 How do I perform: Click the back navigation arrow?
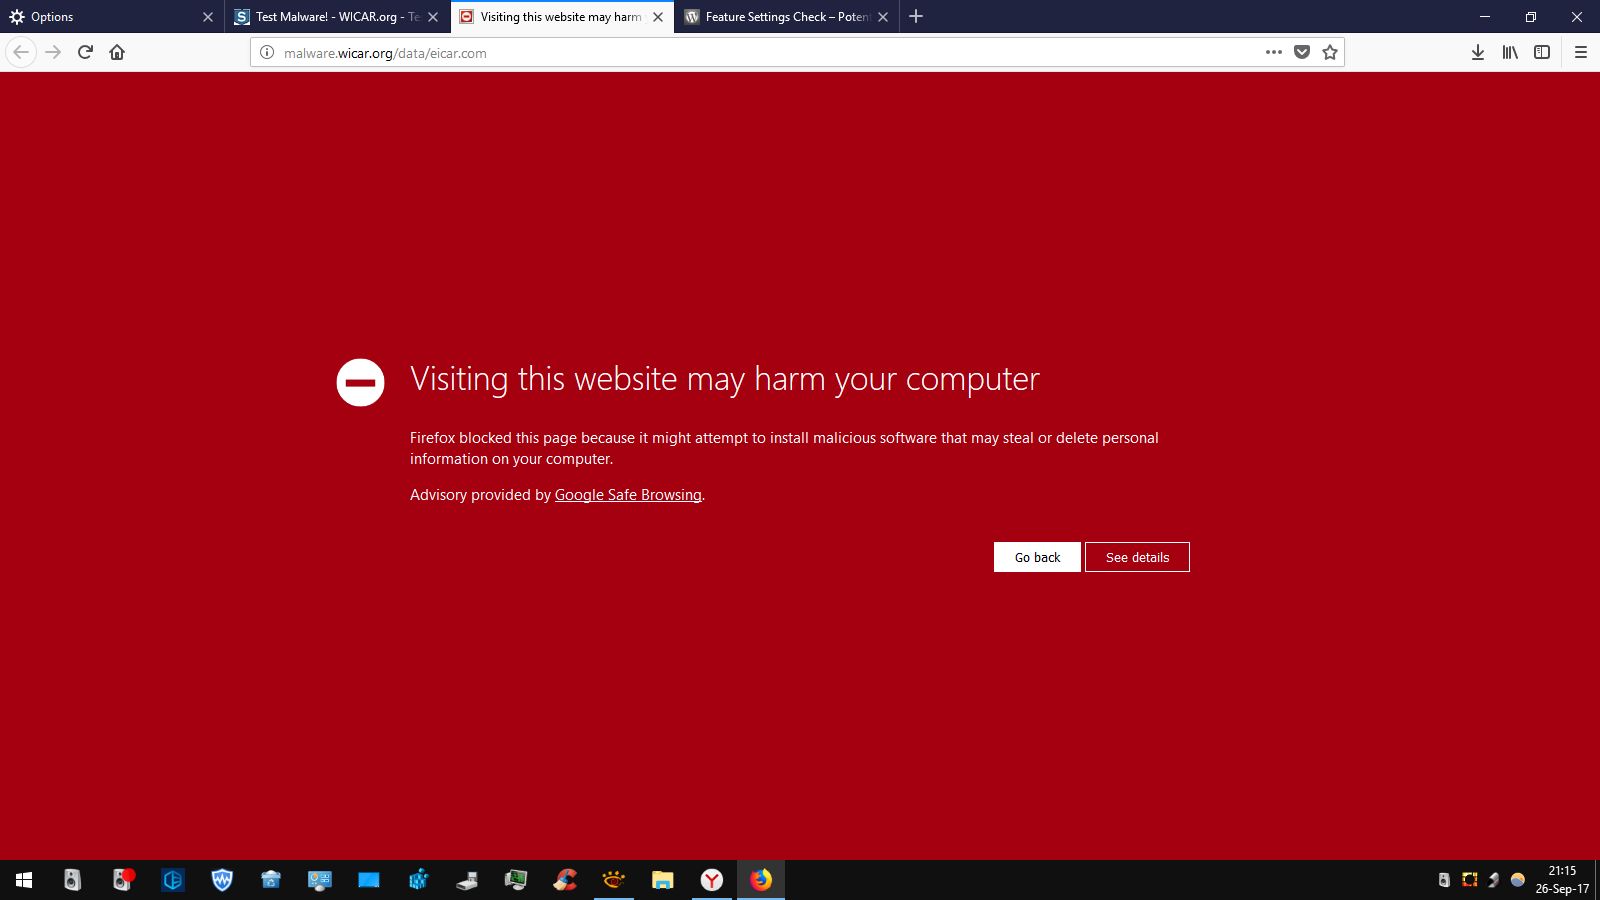point(21,52)
